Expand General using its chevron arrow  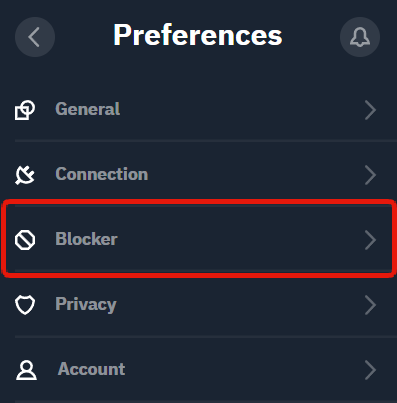click(x=370, y=110)
